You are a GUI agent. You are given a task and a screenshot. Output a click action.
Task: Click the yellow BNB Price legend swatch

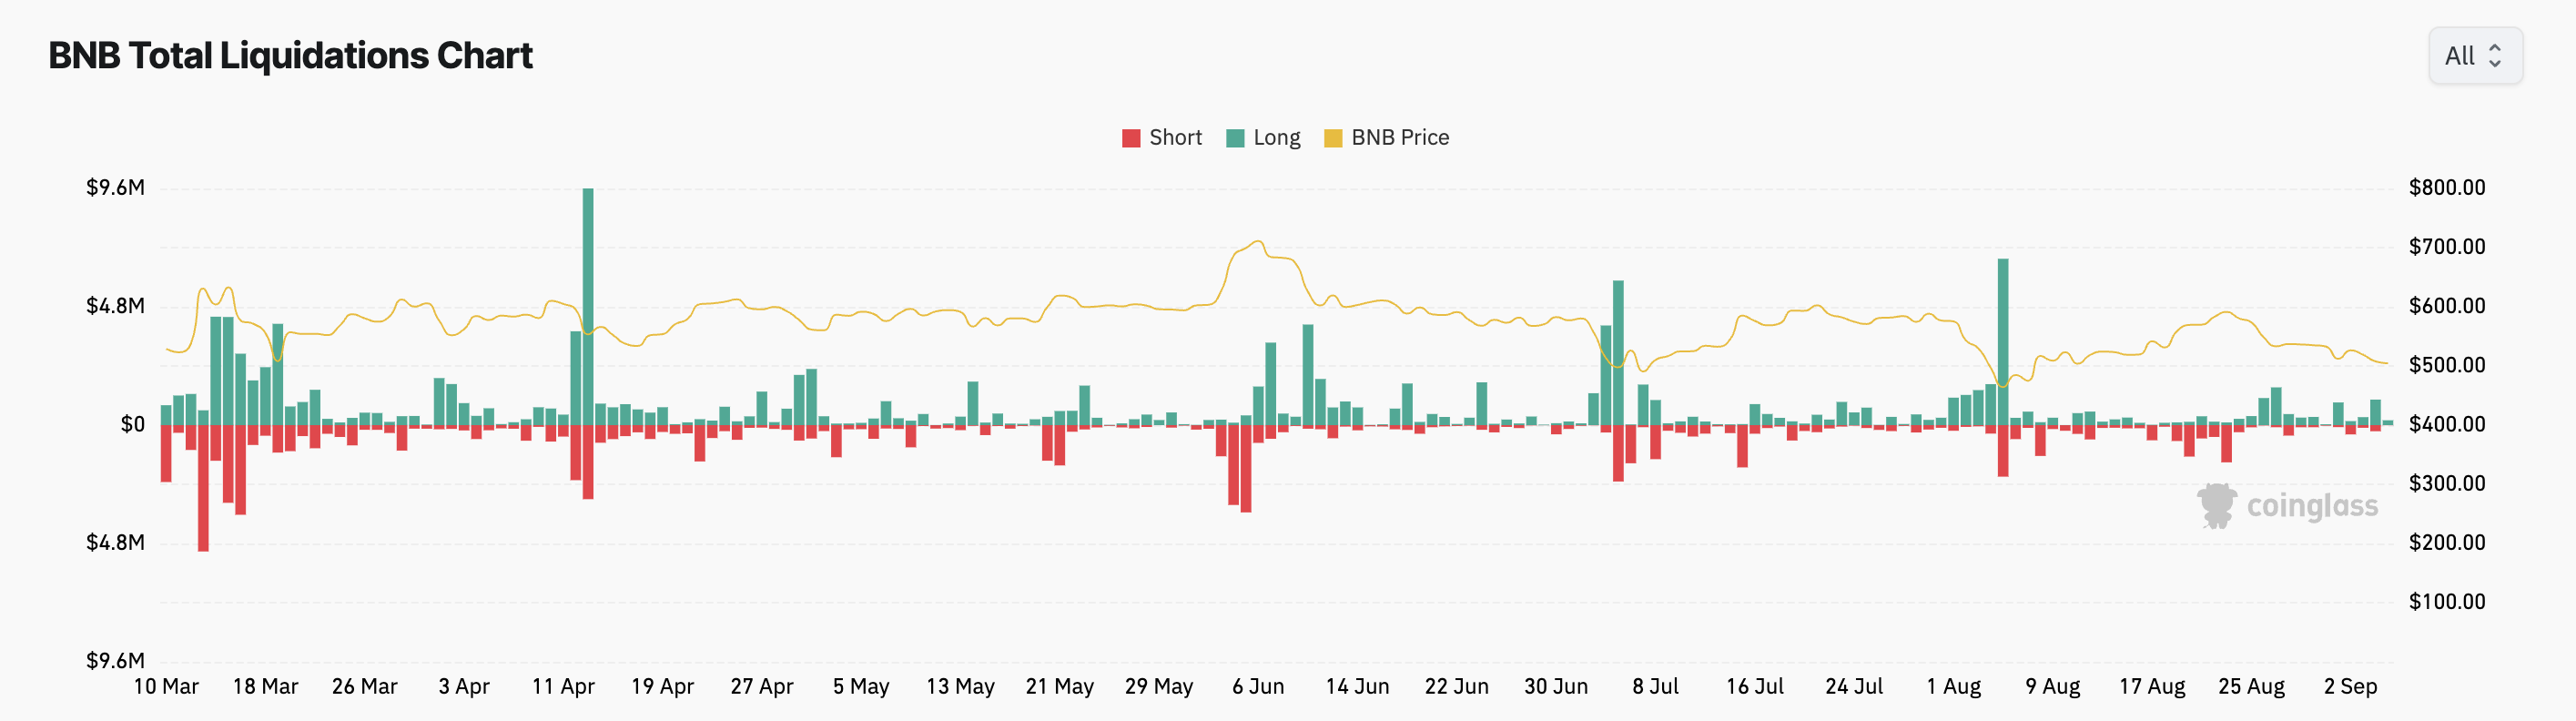(1333, 138)
